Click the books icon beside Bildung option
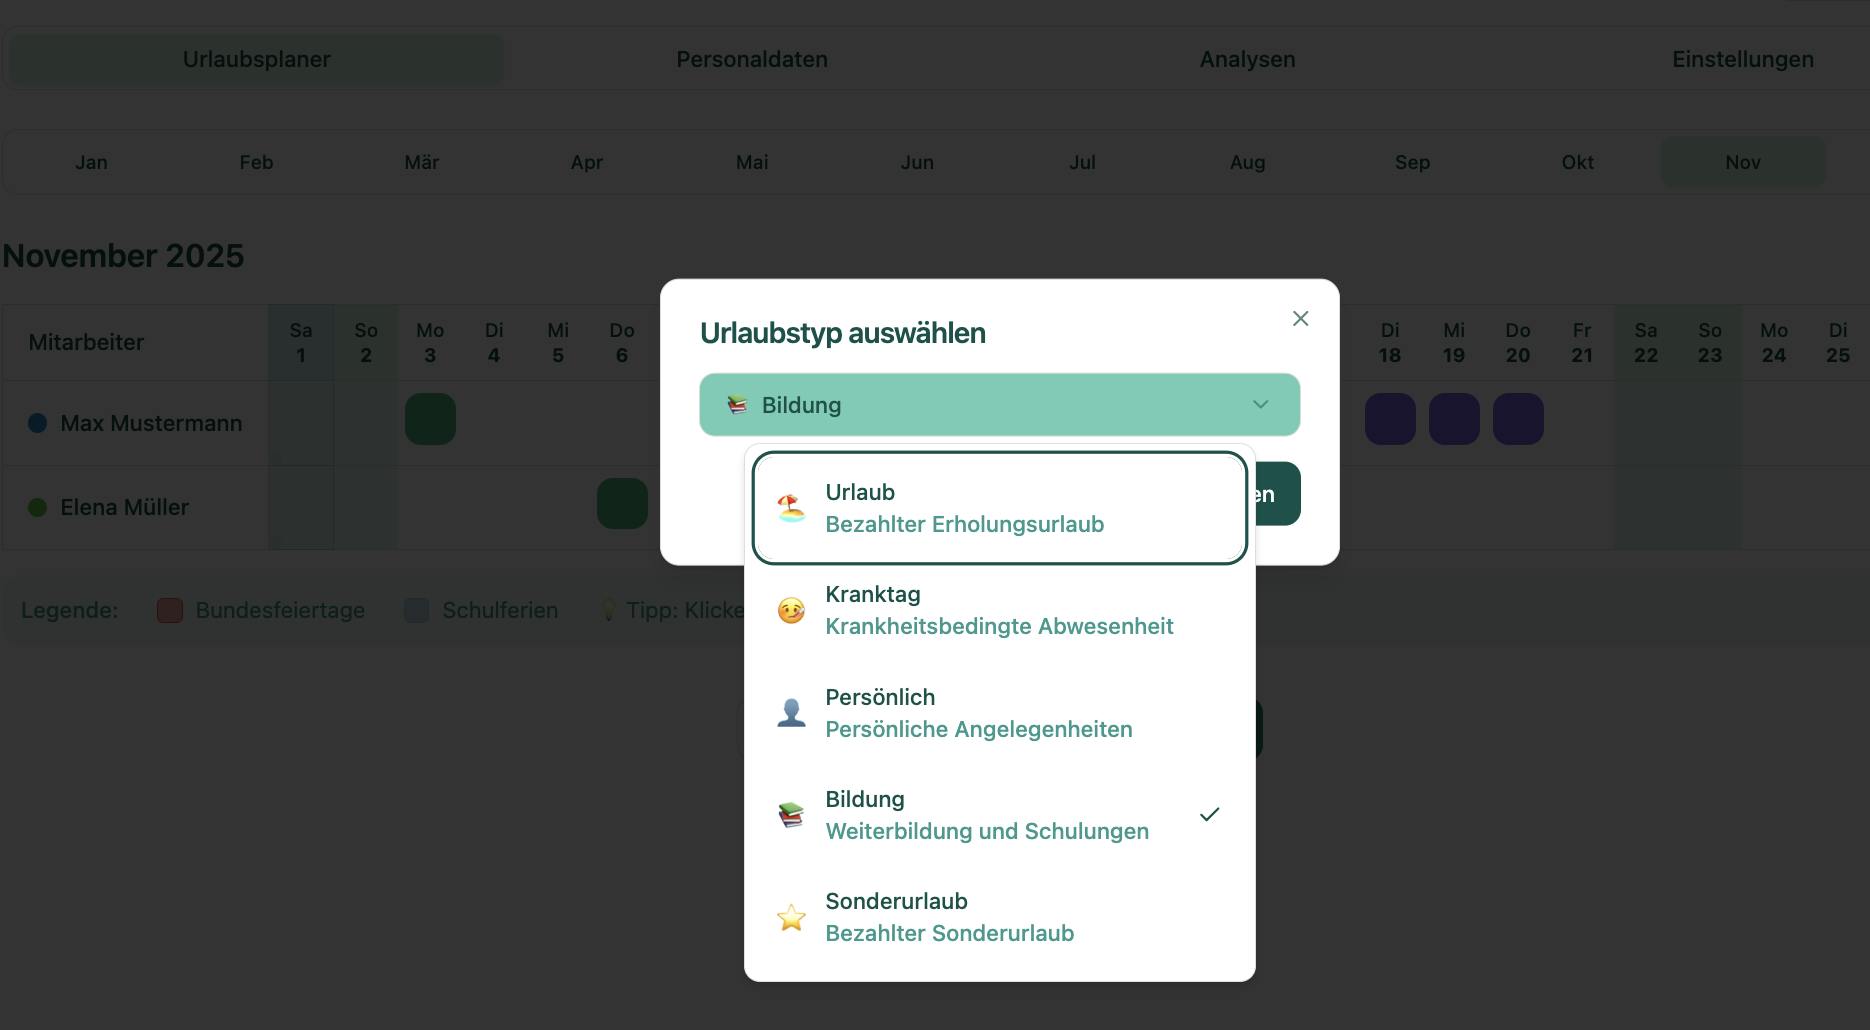Viewport: 1870px width, 1030px height. (x=791, y=814)
